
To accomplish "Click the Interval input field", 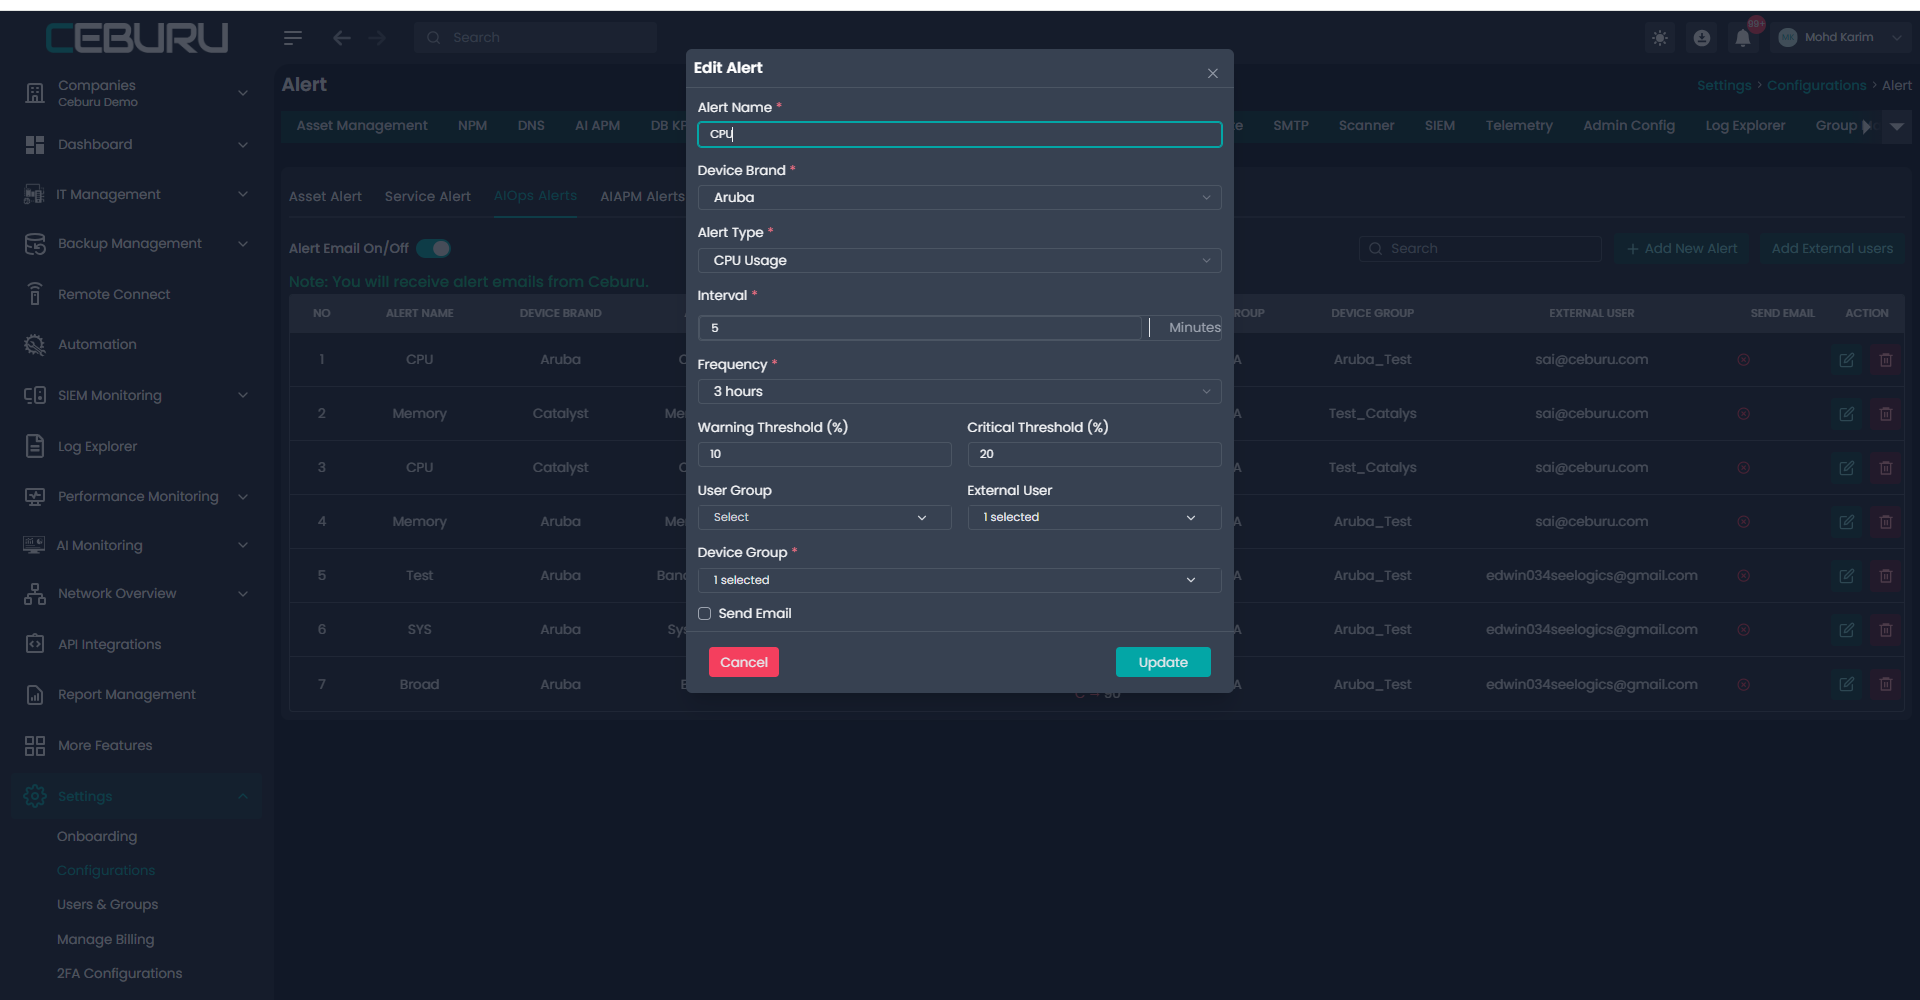I will pos(919,328).
